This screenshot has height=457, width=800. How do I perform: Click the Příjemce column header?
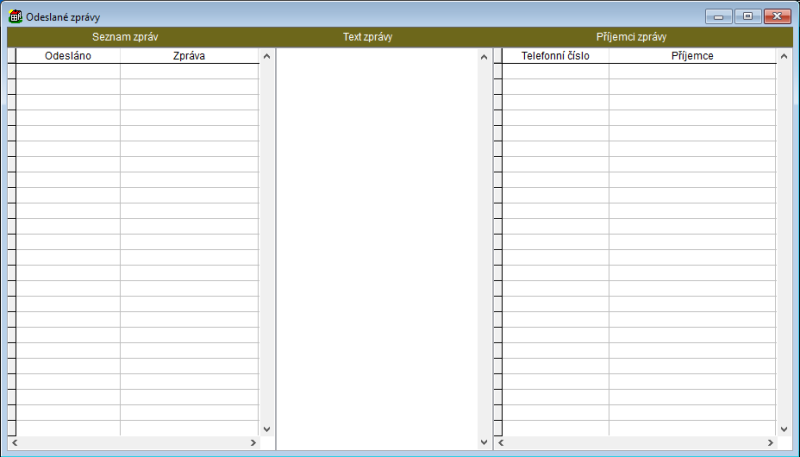click(691, 57)
